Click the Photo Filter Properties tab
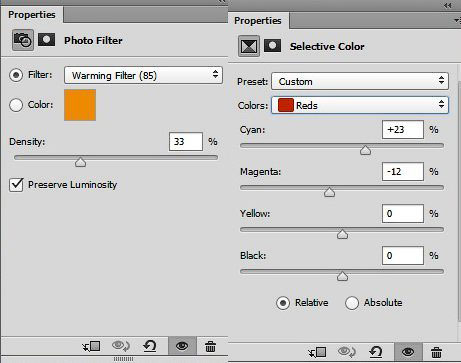The image size is (461, 363). (32, 15)
